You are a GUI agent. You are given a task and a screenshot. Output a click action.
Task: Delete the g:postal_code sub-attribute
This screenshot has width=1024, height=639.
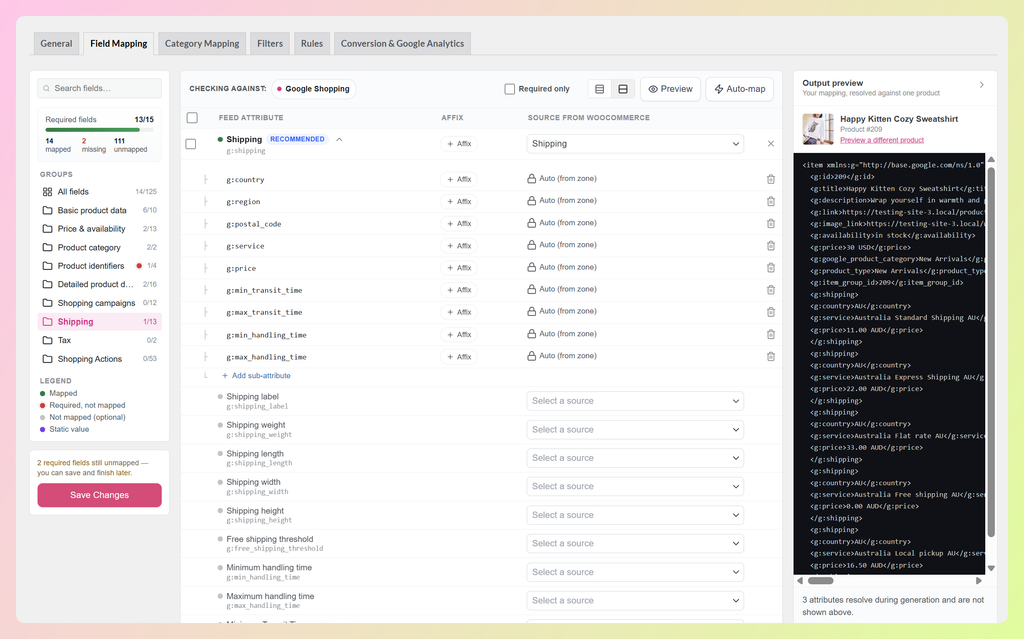(771, 223)
